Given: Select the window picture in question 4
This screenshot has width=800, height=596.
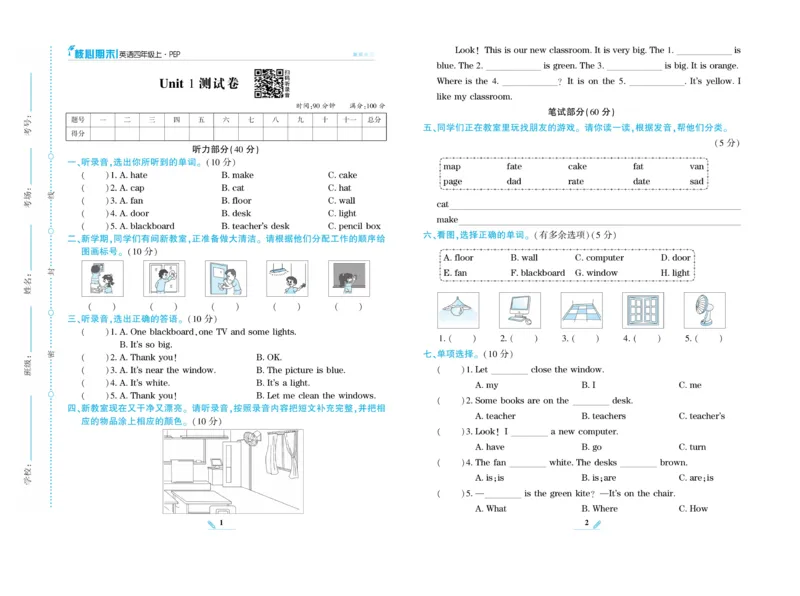Looking at the screenshot, I should coord(643,310).
